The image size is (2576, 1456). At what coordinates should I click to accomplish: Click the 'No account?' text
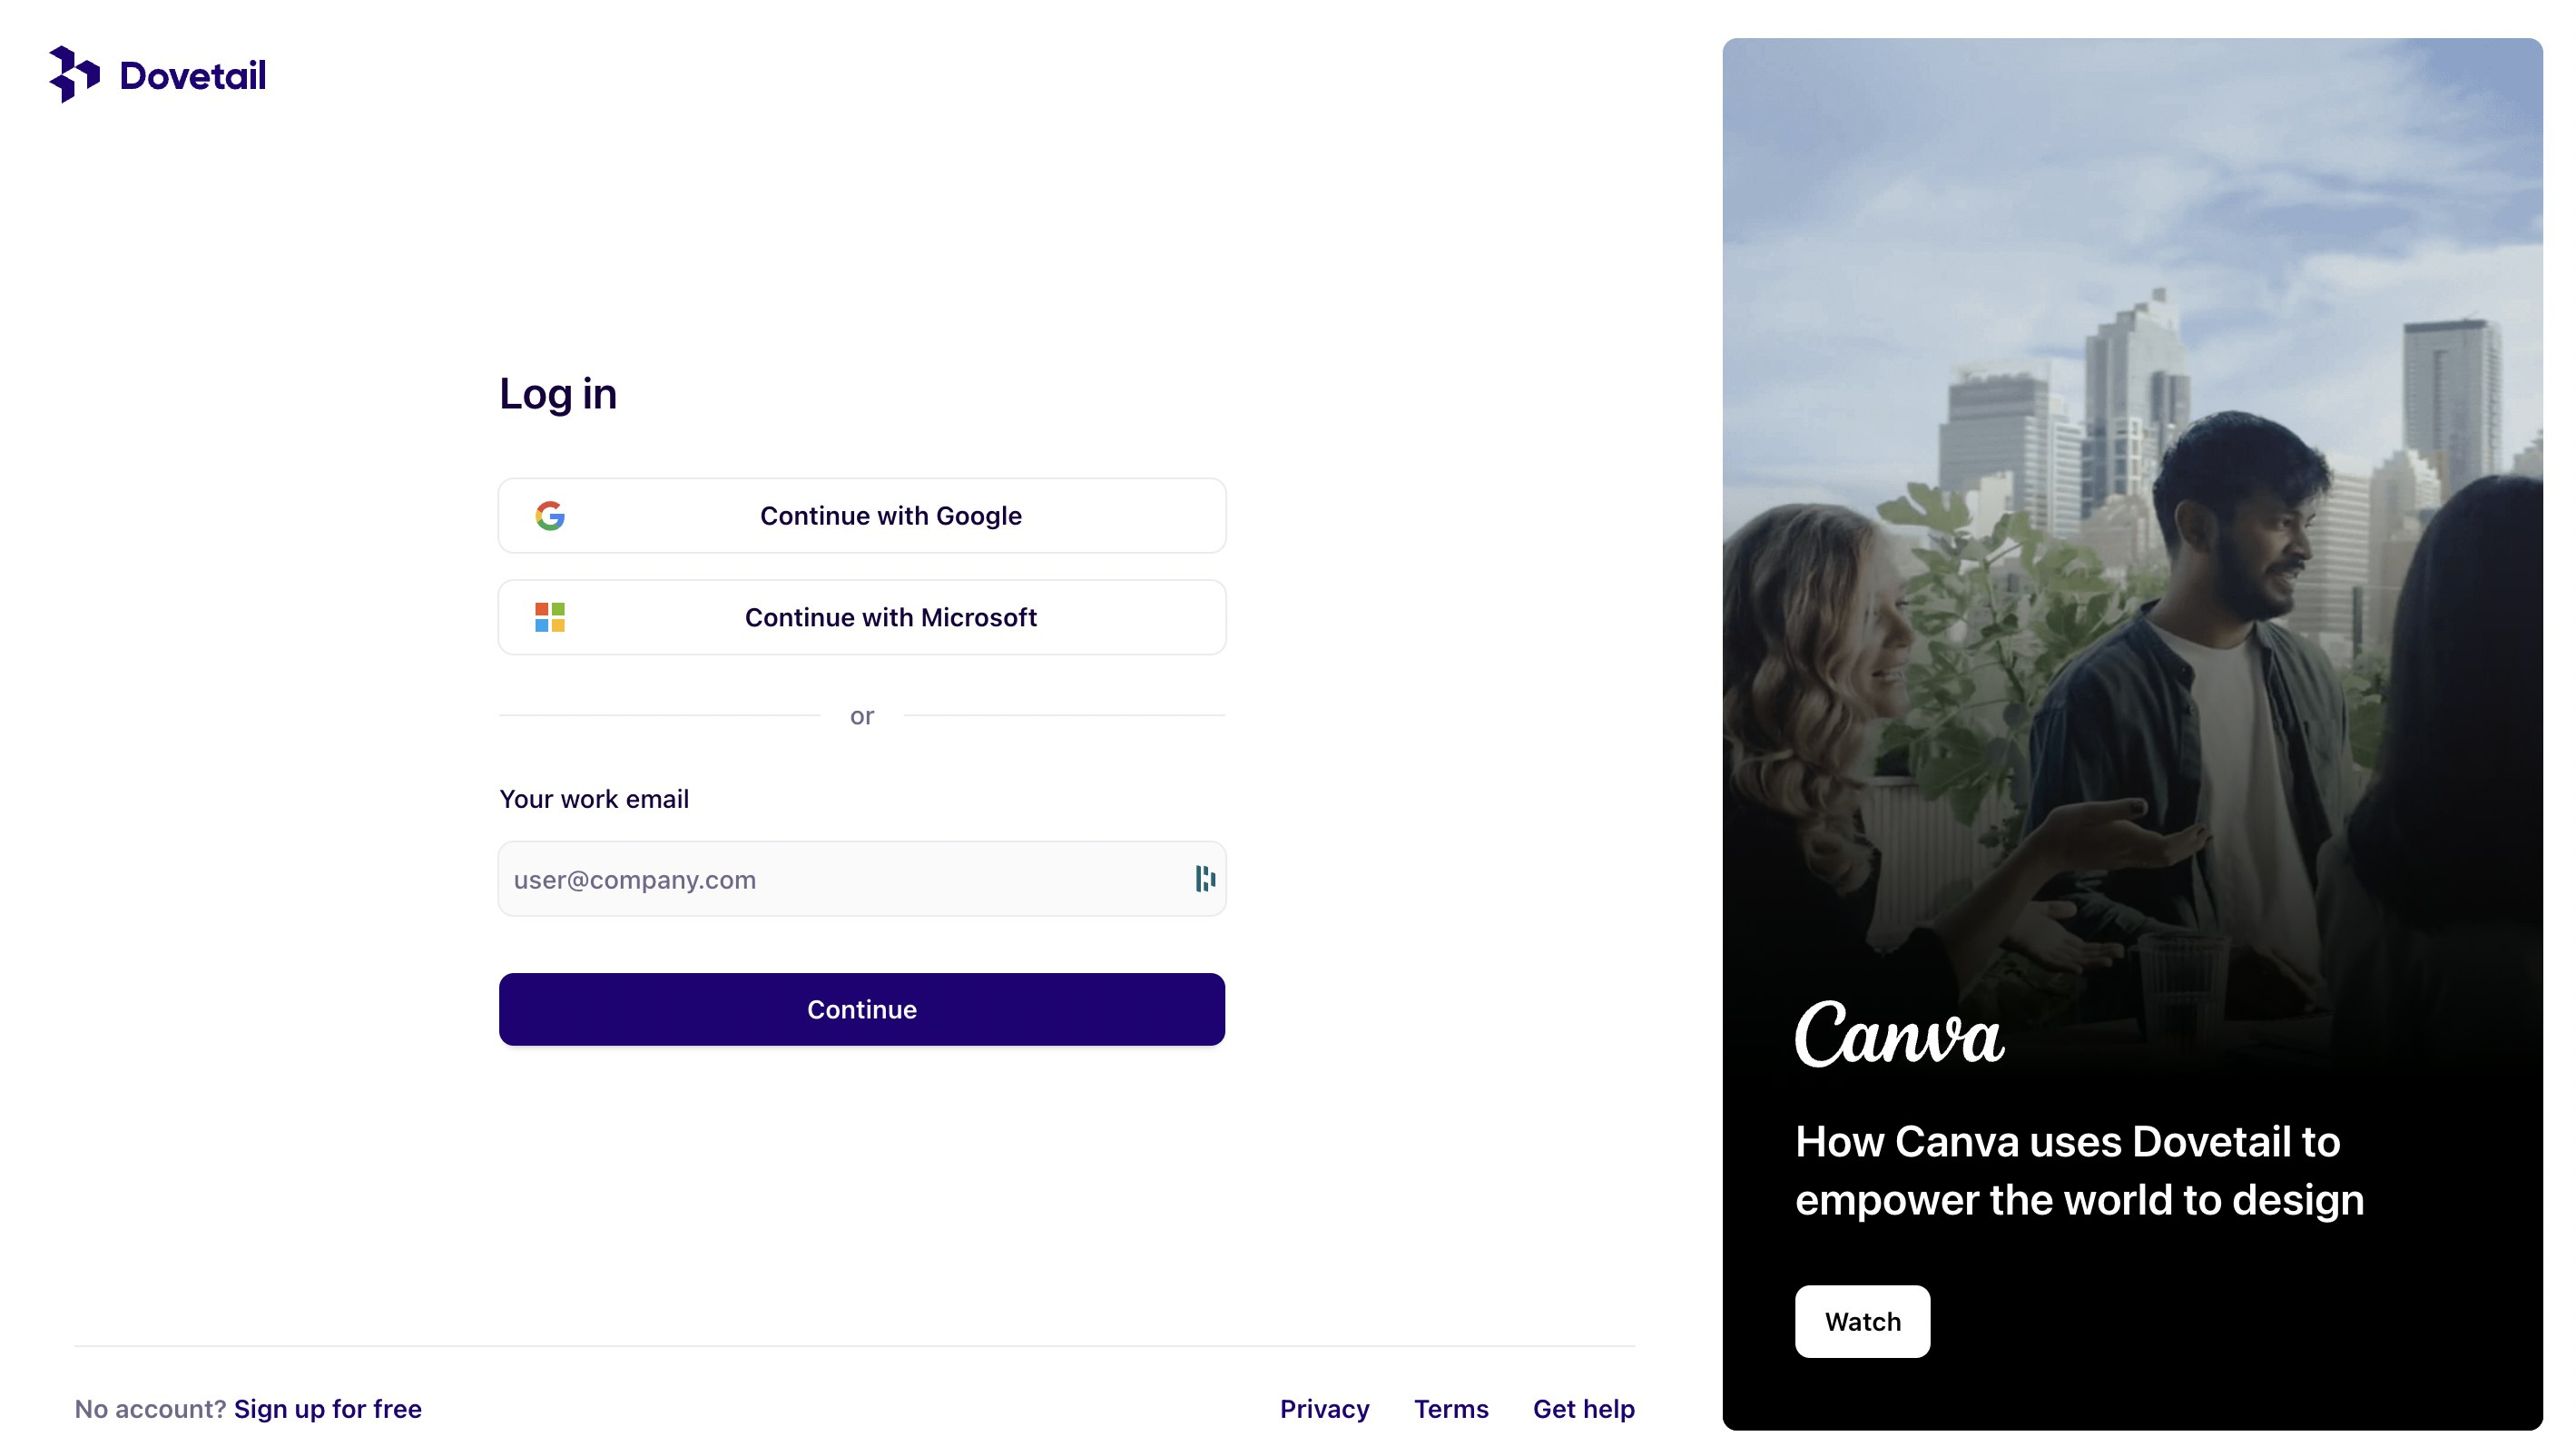[151, 1408]
